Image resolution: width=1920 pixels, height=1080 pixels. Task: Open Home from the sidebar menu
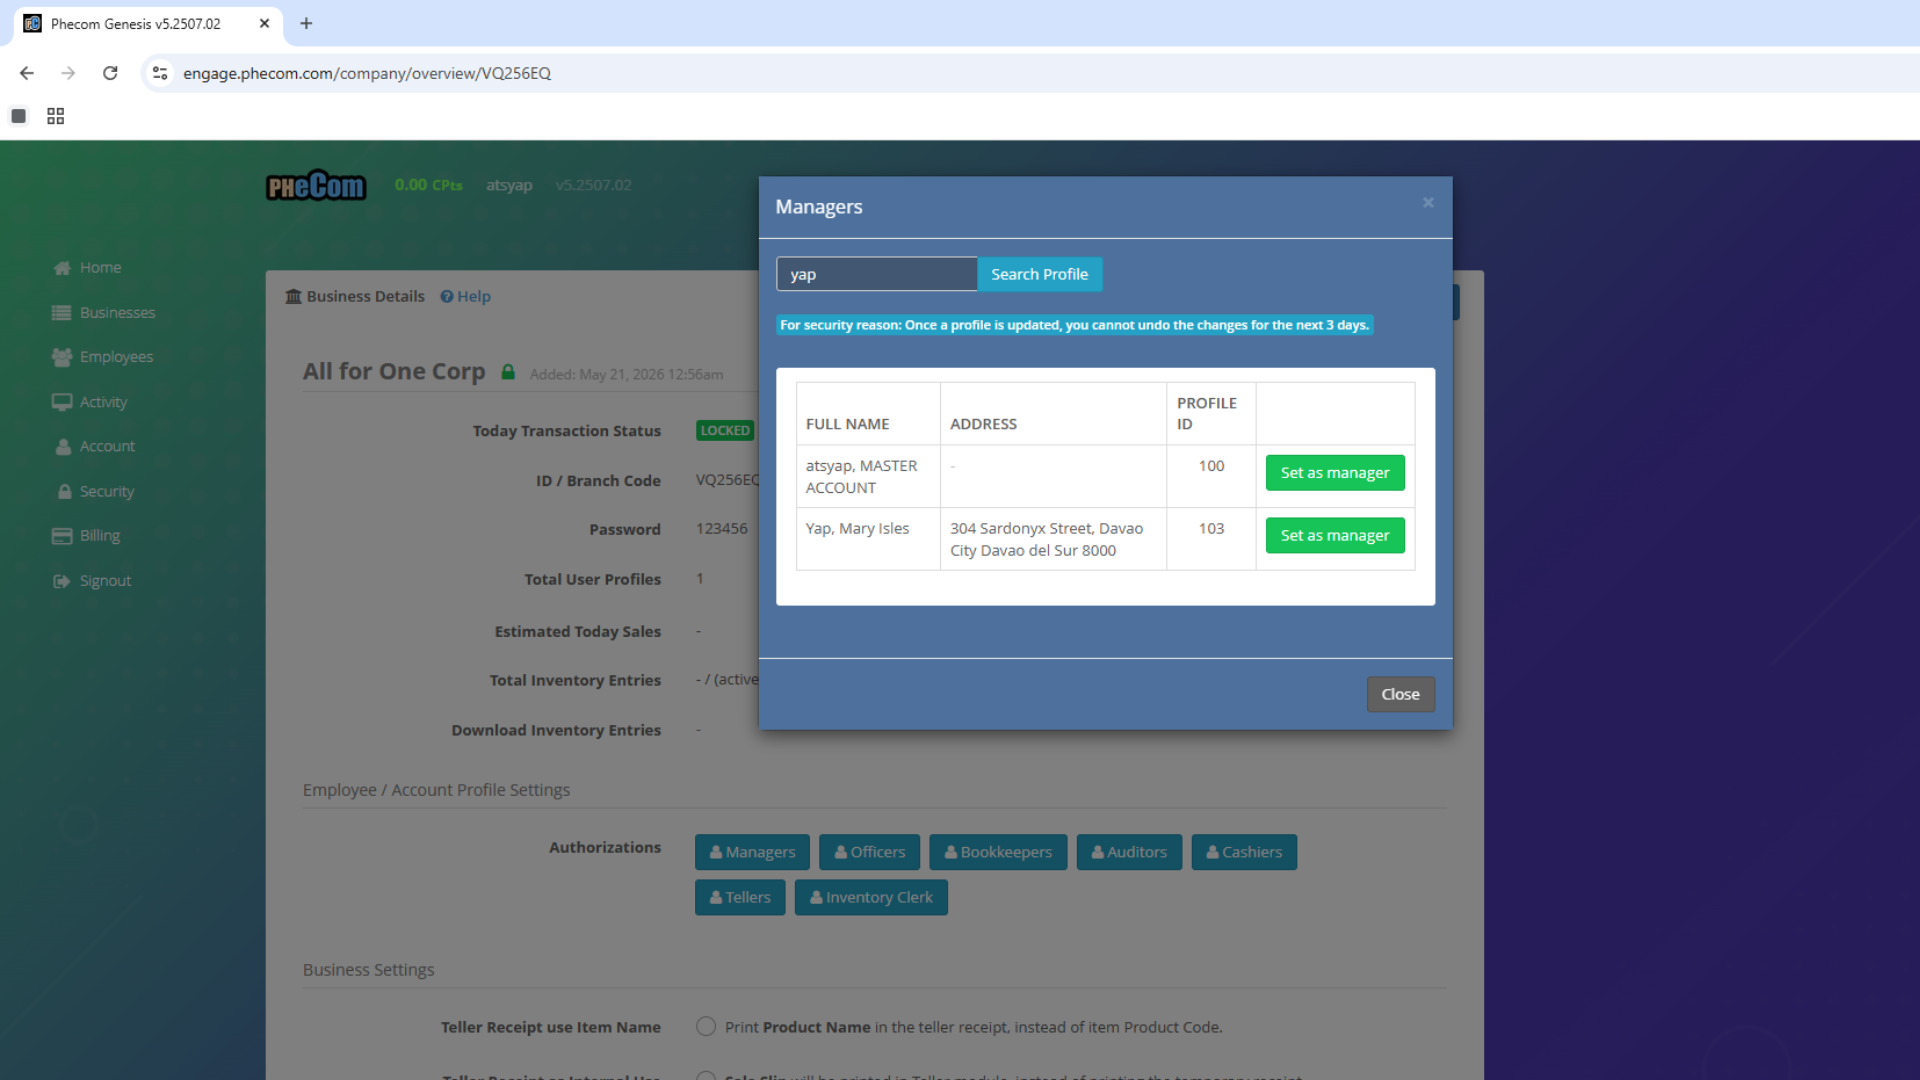pyautogui.click(x=100, y=268)
